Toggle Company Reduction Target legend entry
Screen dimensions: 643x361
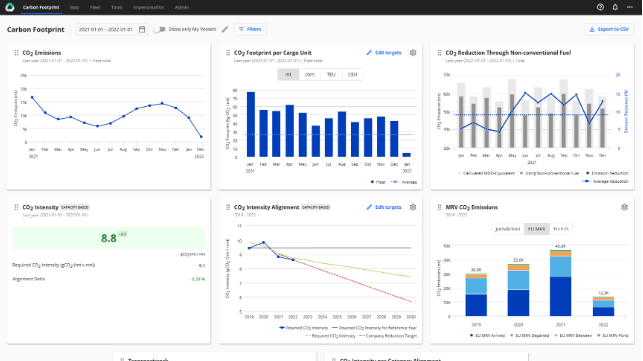tap(388, 336)
